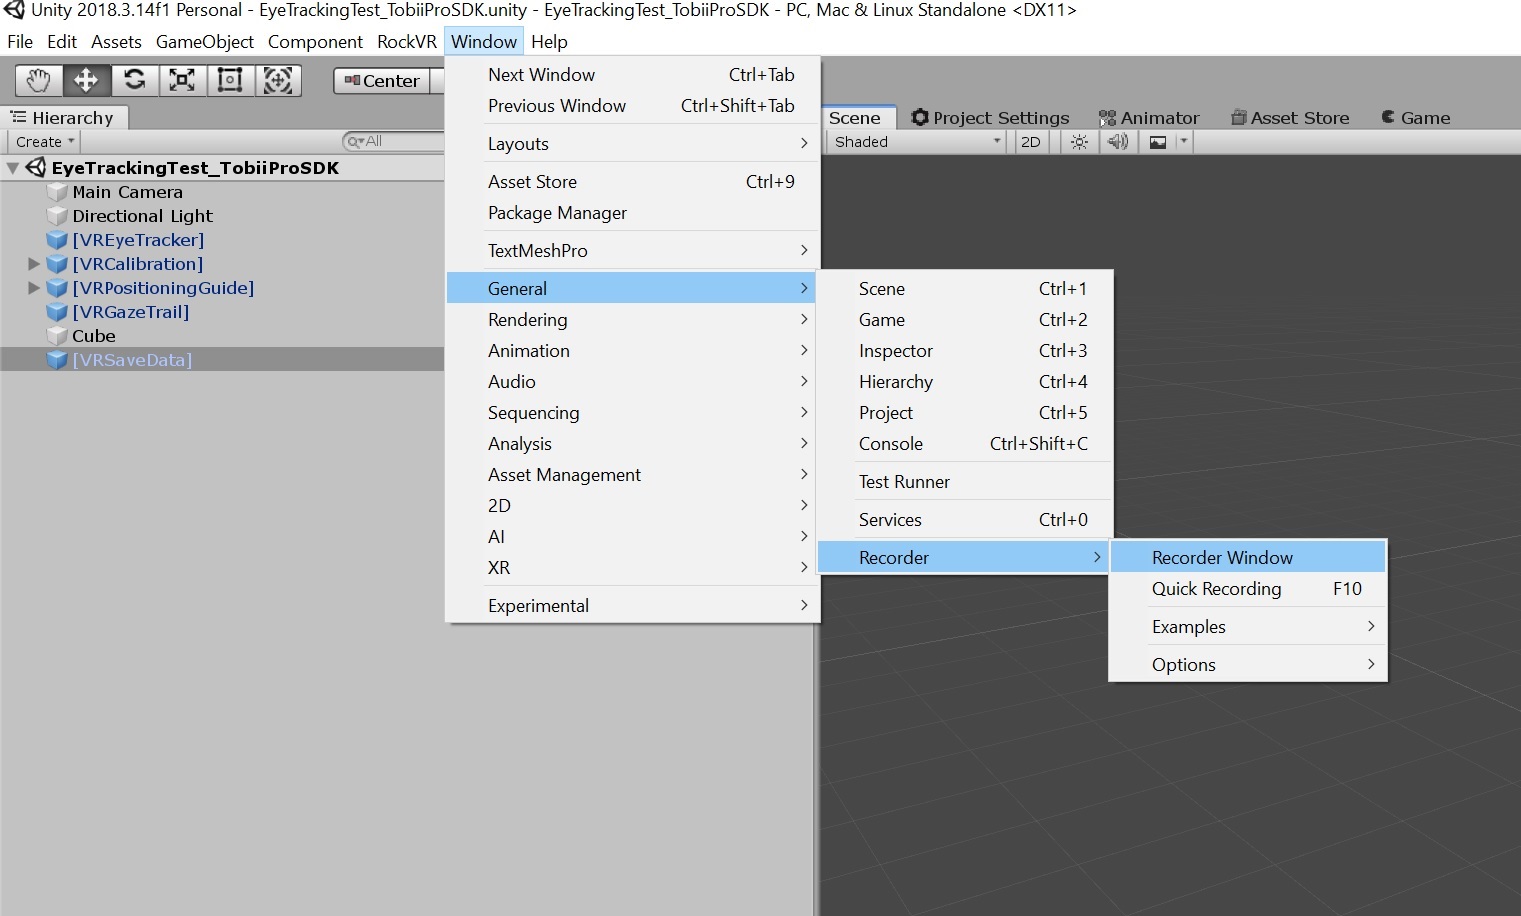Image resolution: width=1521 pixels, height=916 pixels.
Task: Switch to the Game tab
Action: [x=1416, y=118]
